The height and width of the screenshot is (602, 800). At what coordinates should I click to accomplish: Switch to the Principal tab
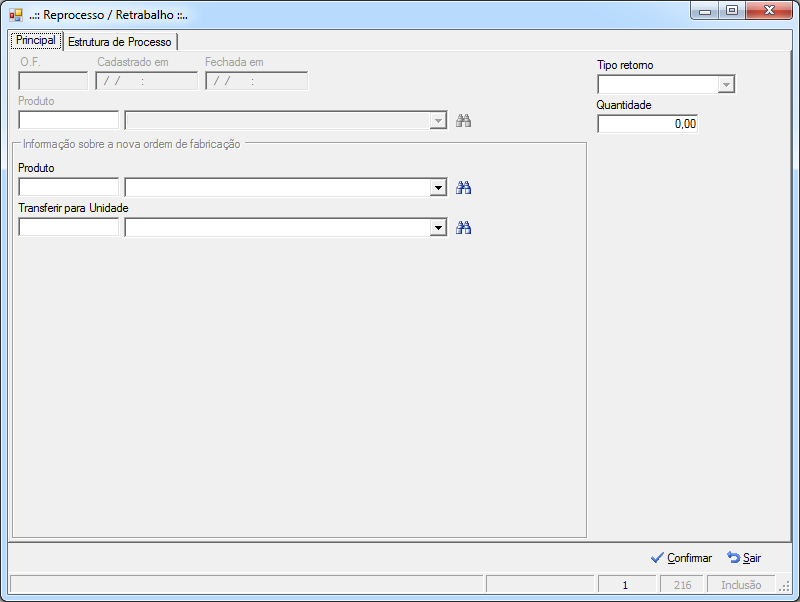[36, 40]
